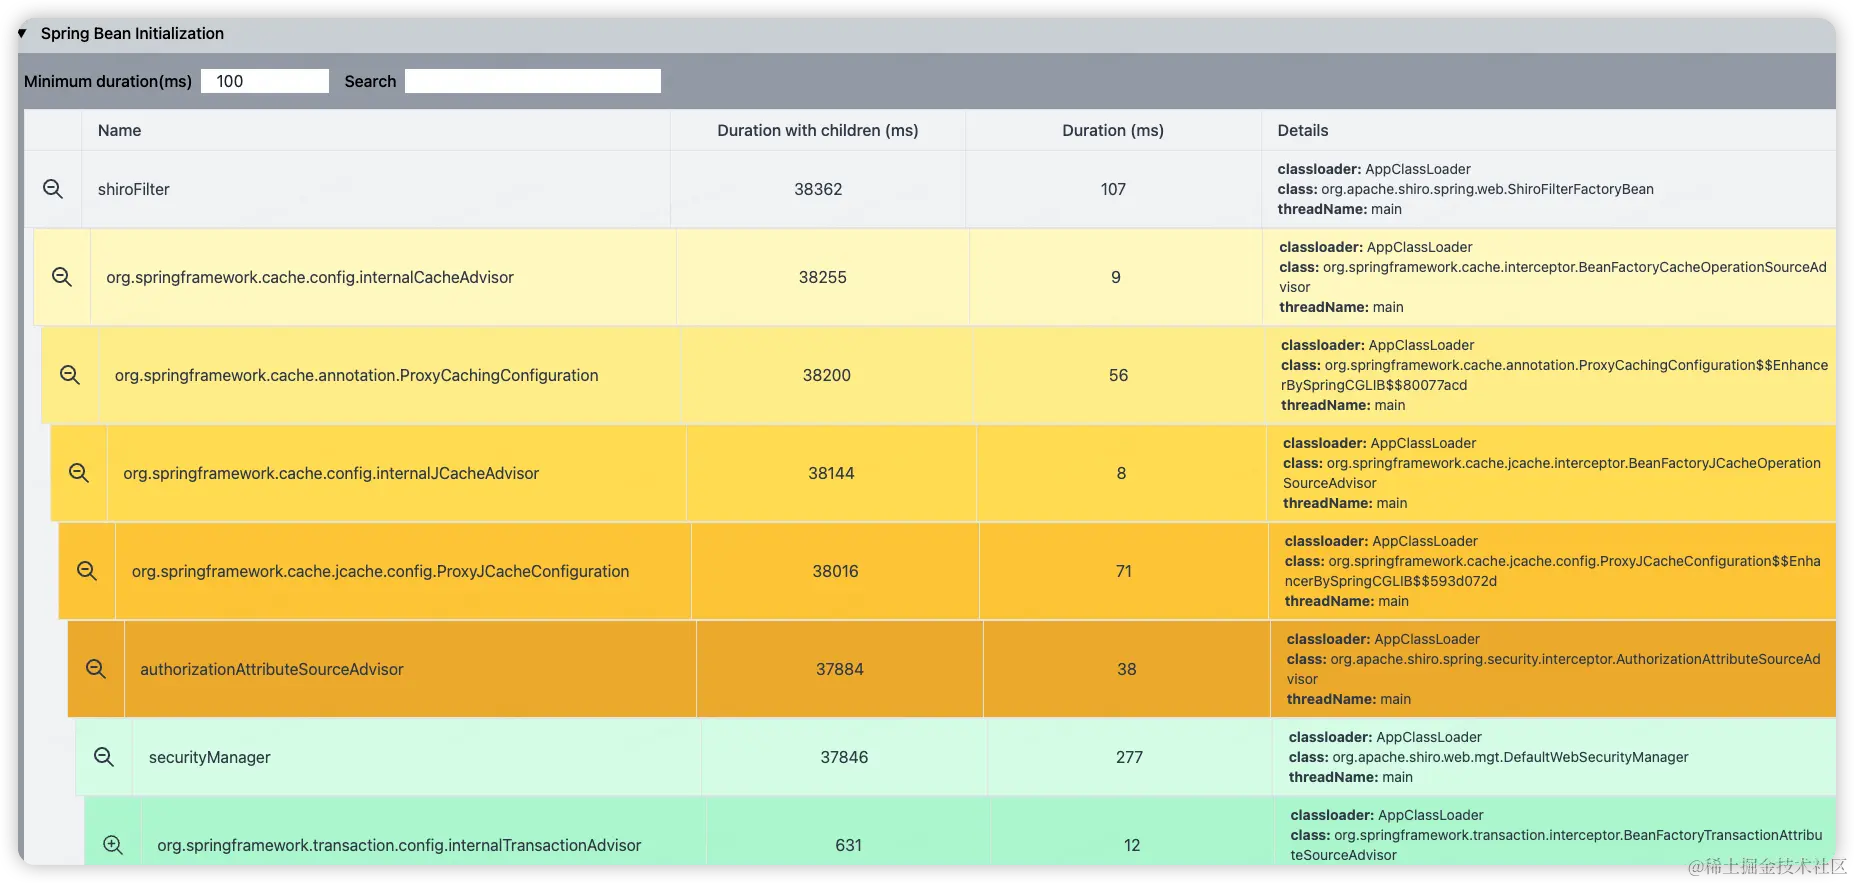1854x883 pixels.
Task: Collapse internalJCacheAdvisor row magnifier icon
Action: (x=79, y=473)
